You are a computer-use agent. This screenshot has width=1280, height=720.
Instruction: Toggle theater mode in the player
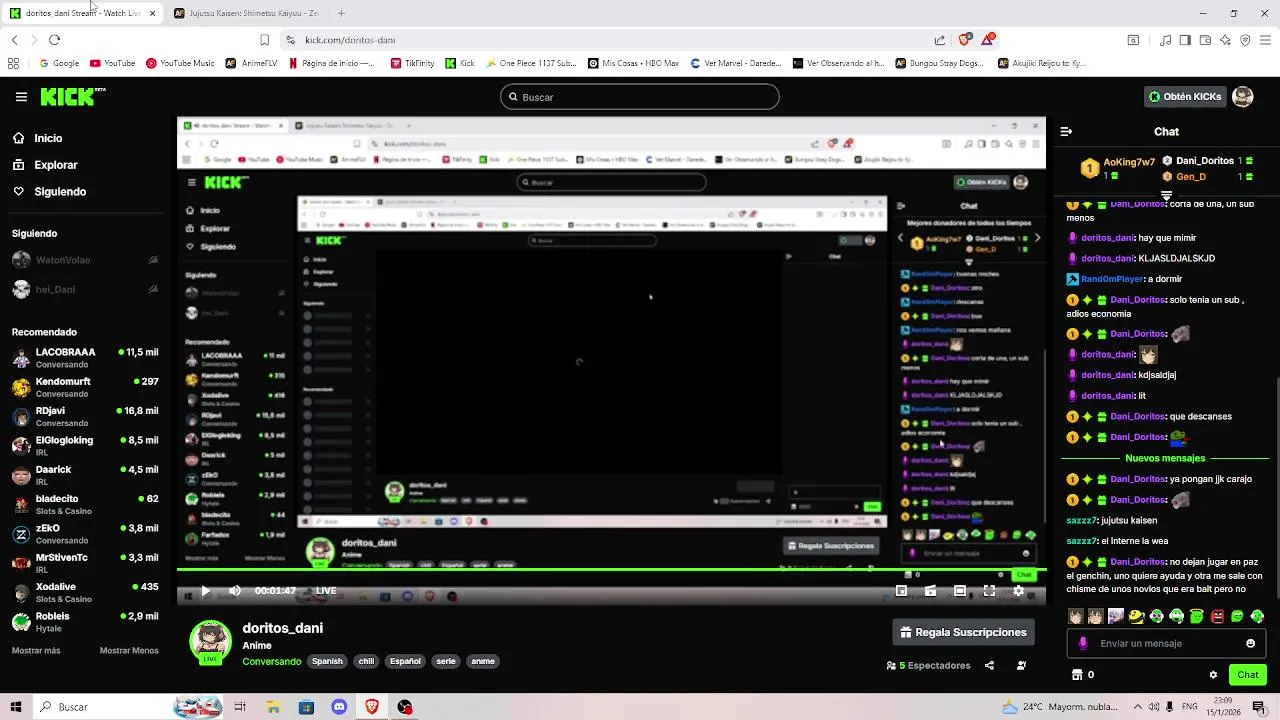(960, 591)
